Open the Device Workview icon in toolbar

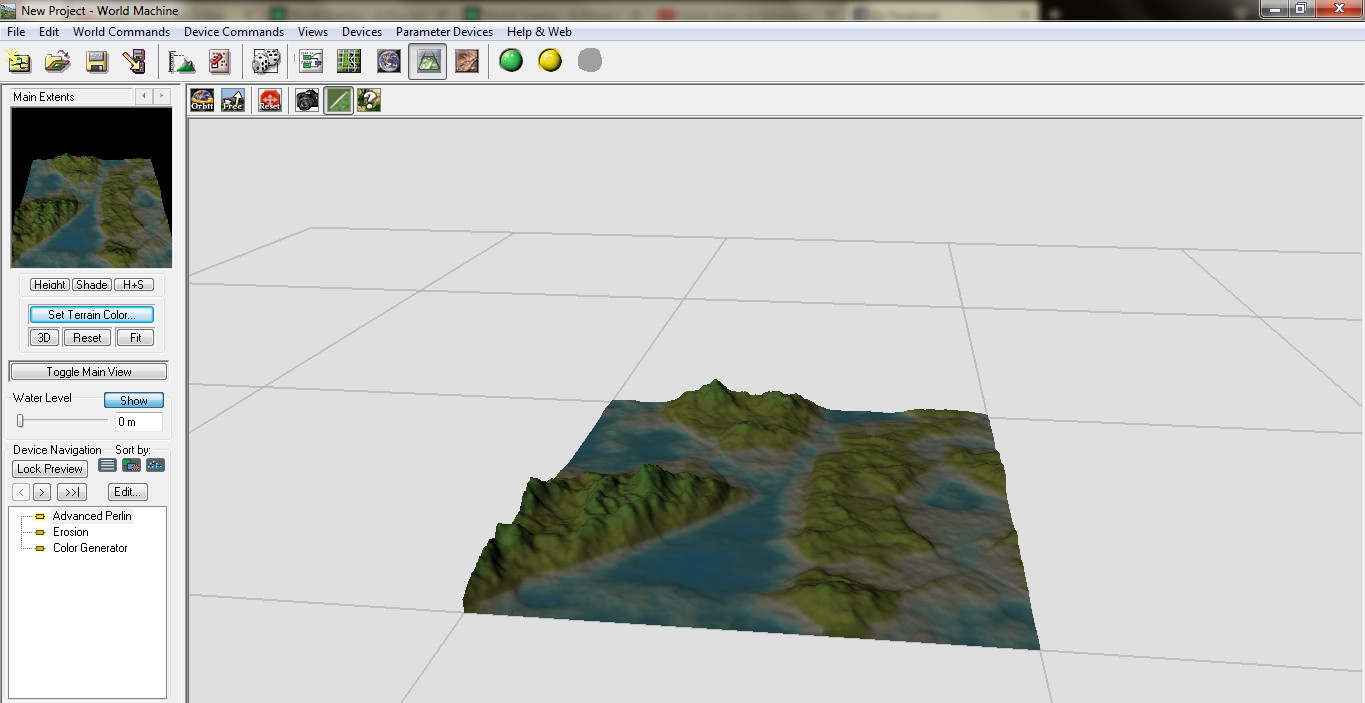(311, 62)
